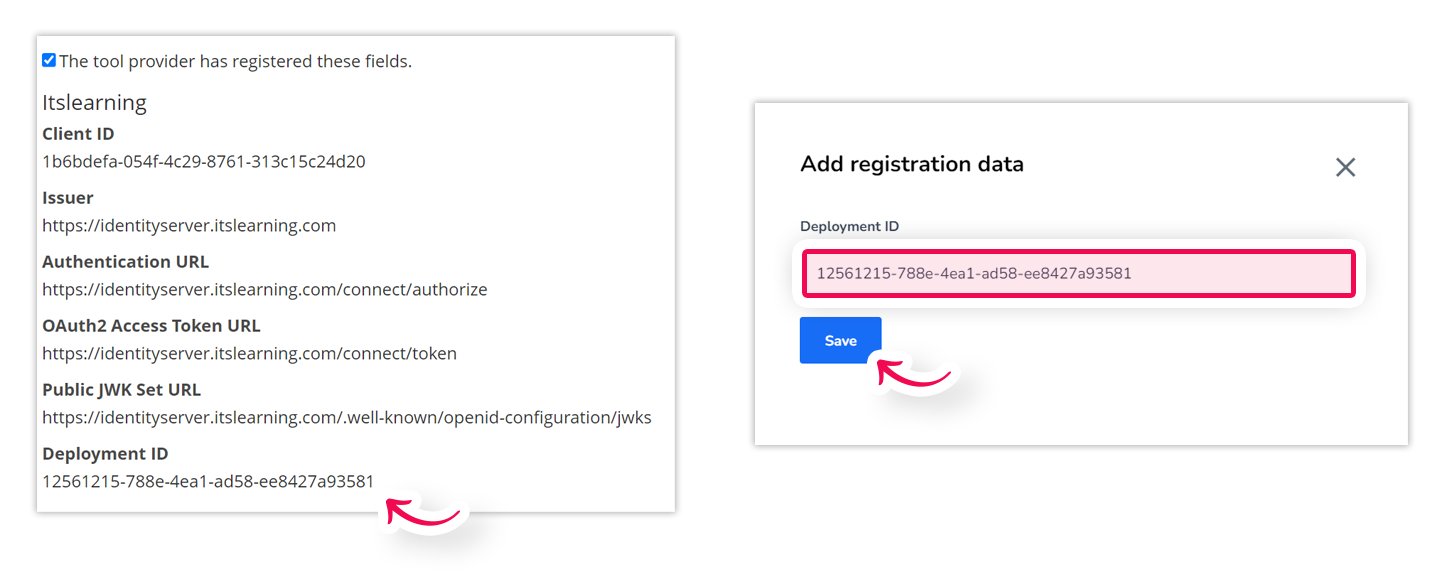Open the Public JWK Set URL link

(x=345, y=417)
